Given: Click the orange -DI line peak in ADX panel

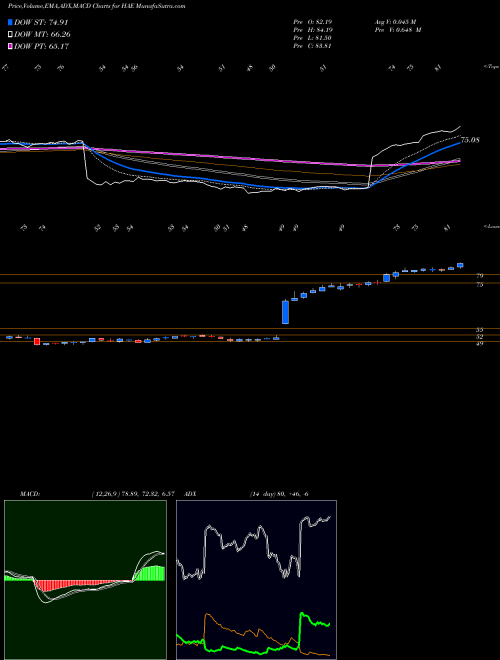Looking at the screenshot, I should pos(206,616).
